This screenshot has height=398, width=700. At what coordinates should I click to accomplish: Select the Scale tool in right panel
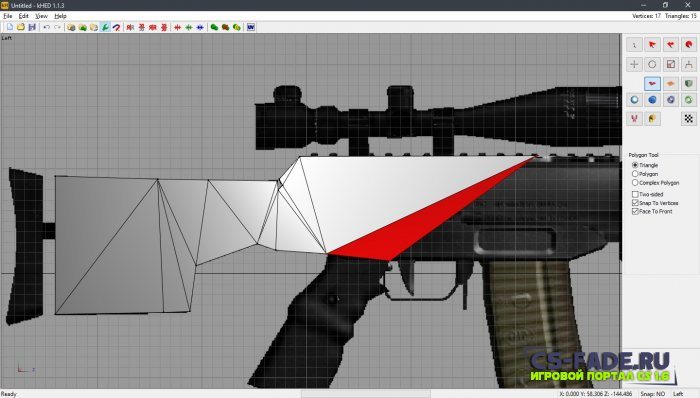point(671,64)
